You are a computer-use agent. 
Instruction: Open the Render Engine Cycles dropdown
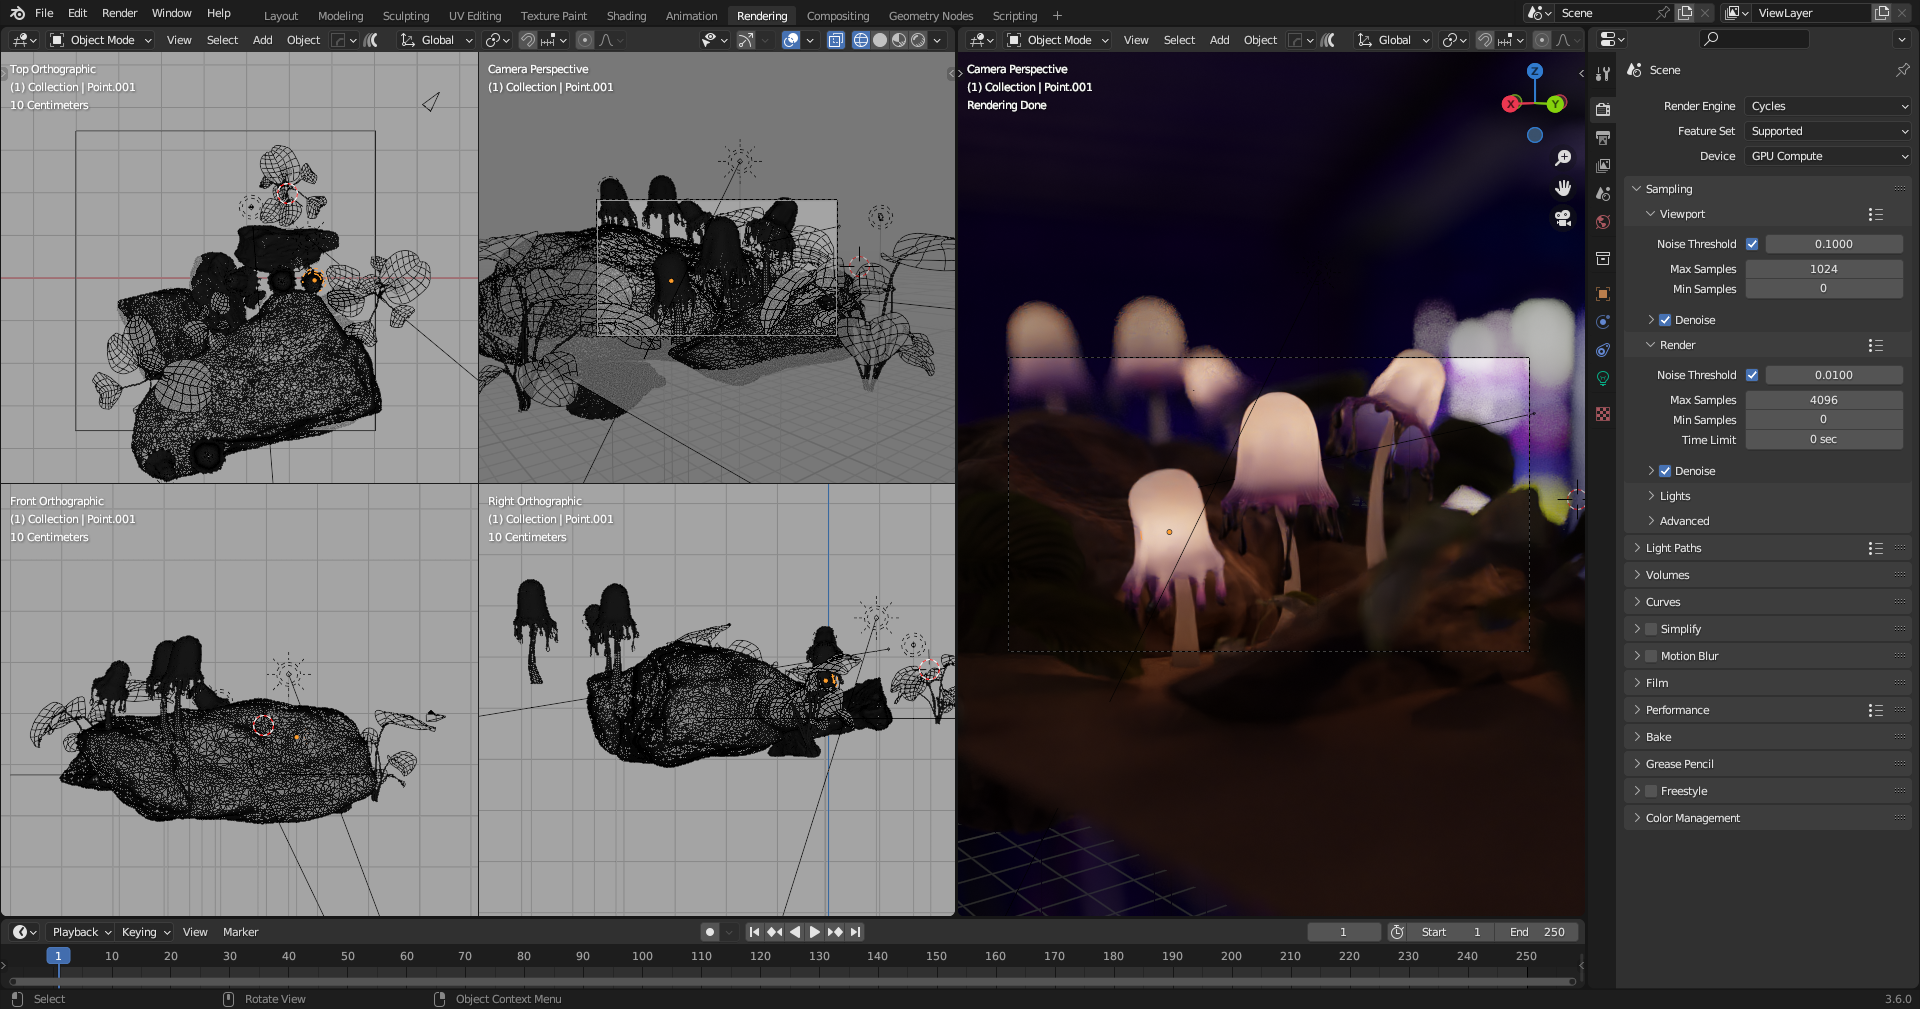click(1829, 106)
